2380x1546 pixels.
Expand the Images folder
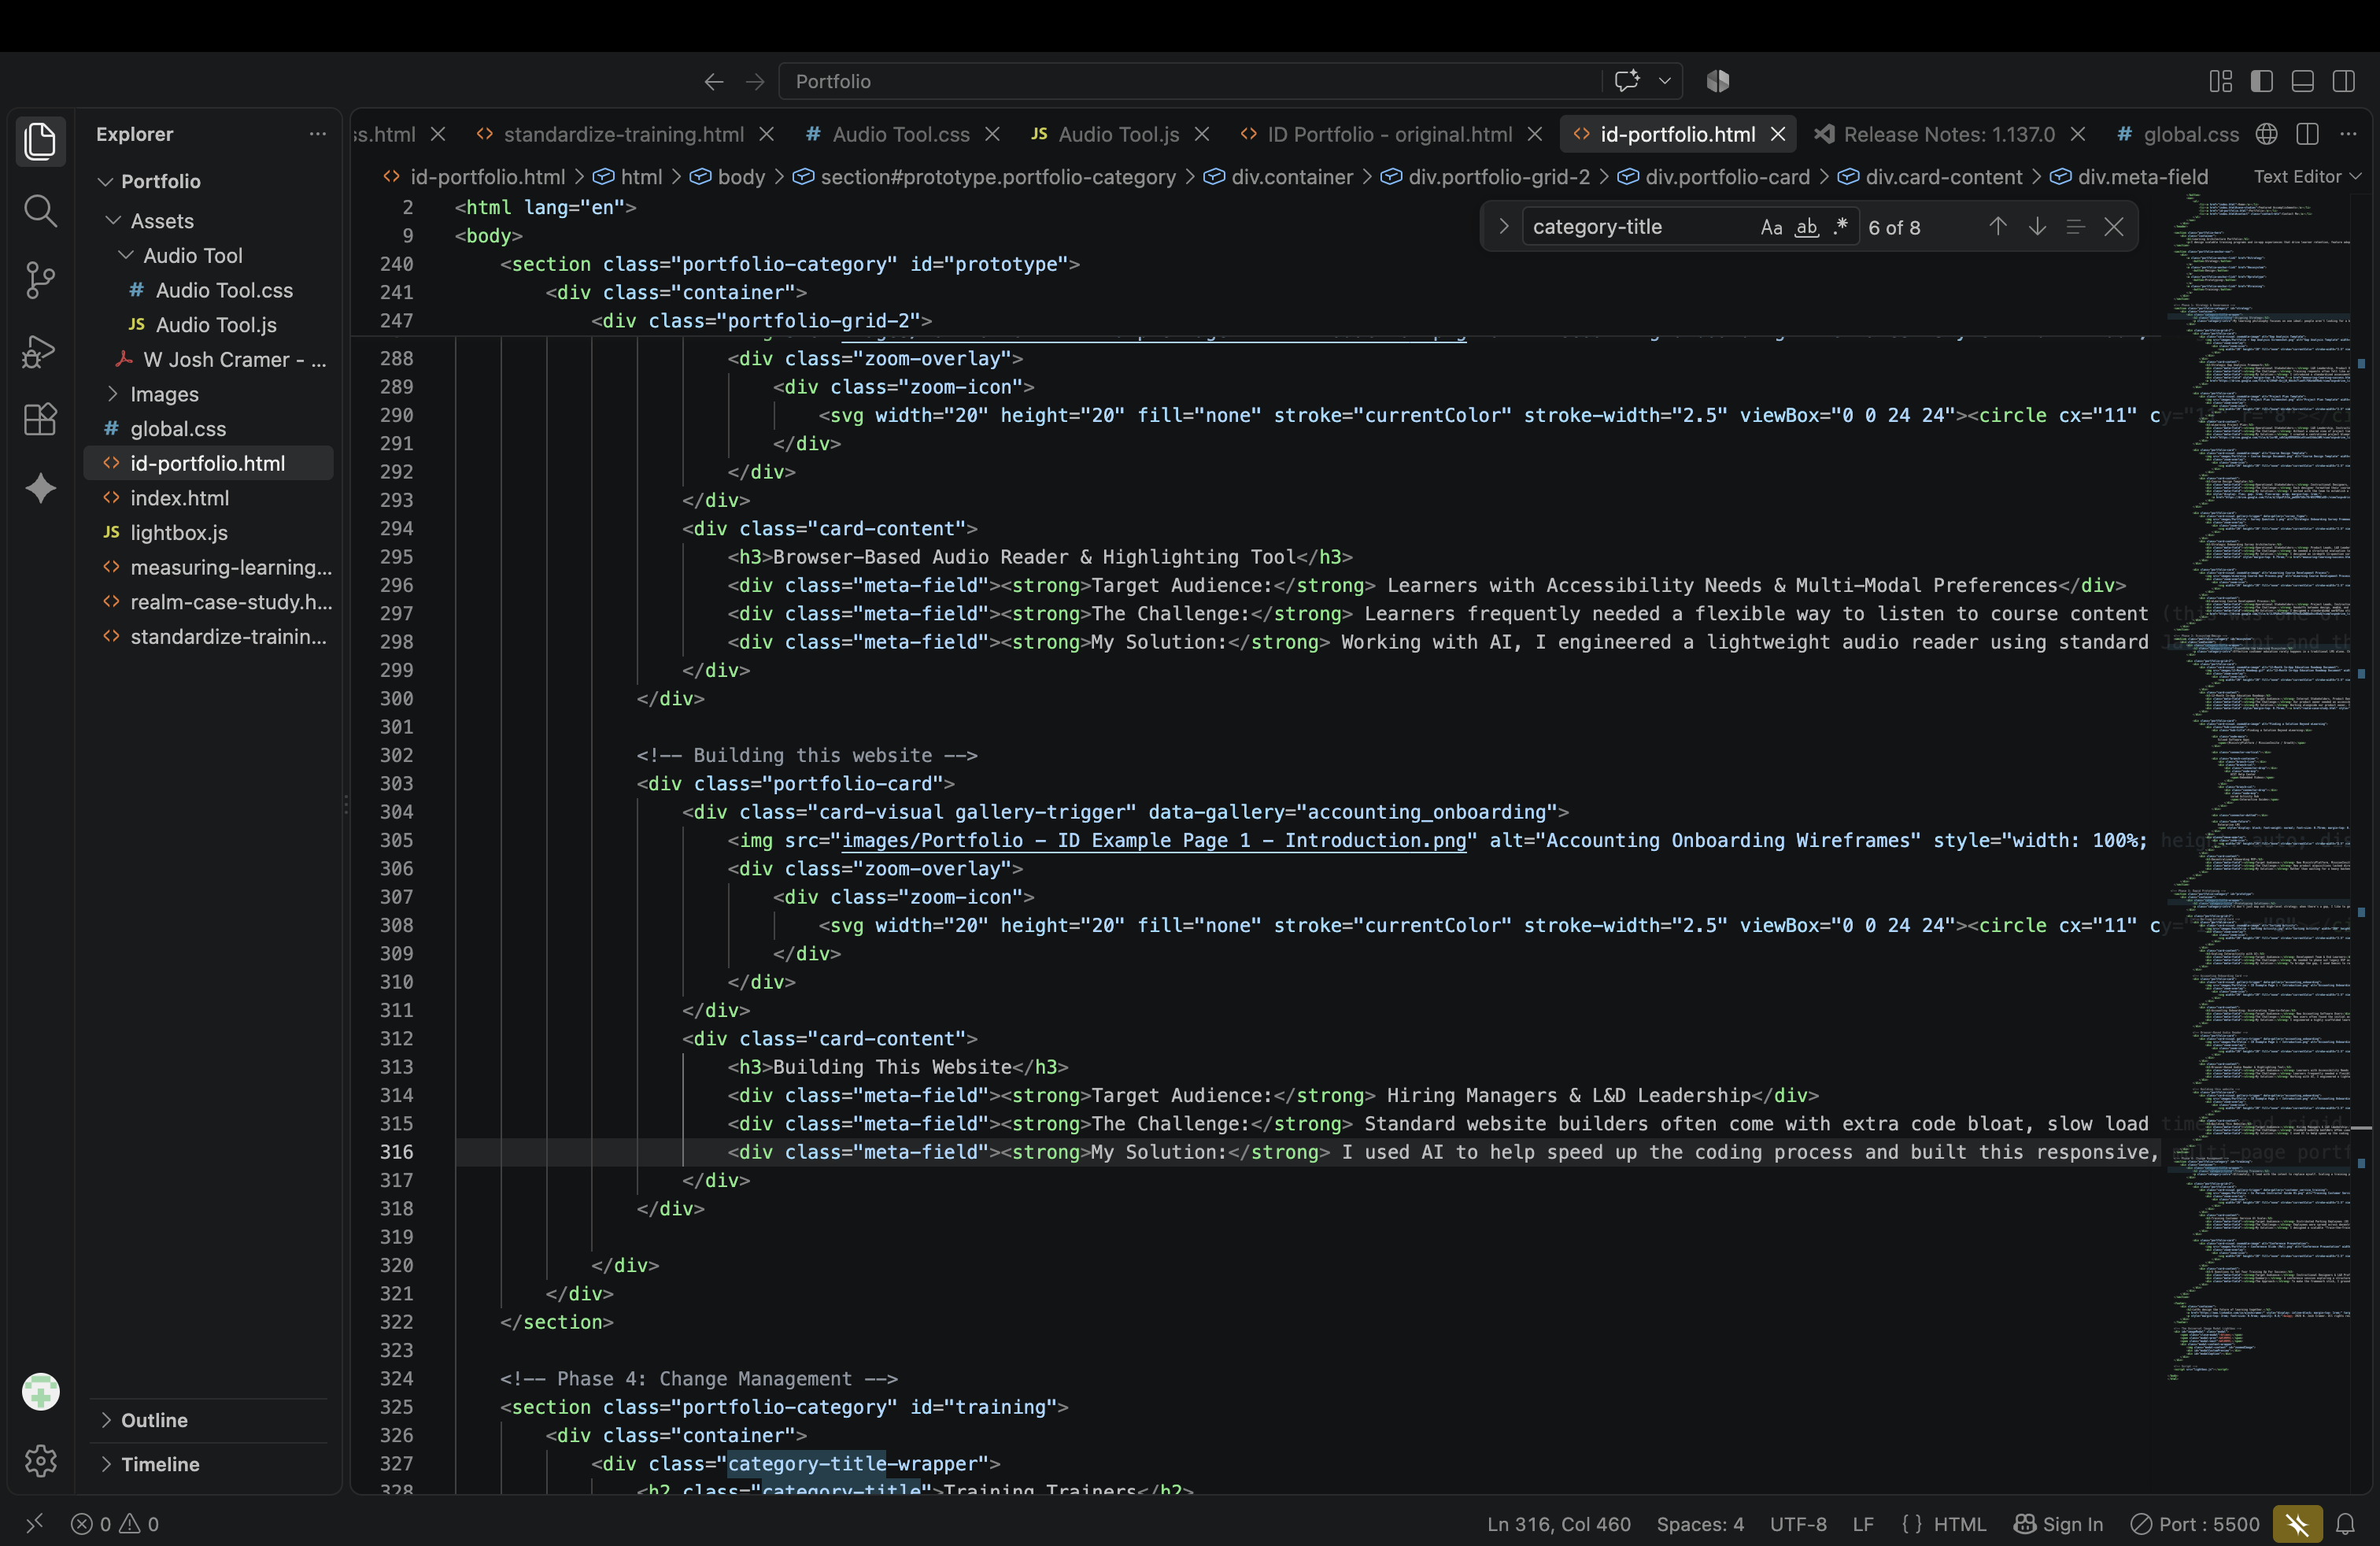(x=113, y=394)
